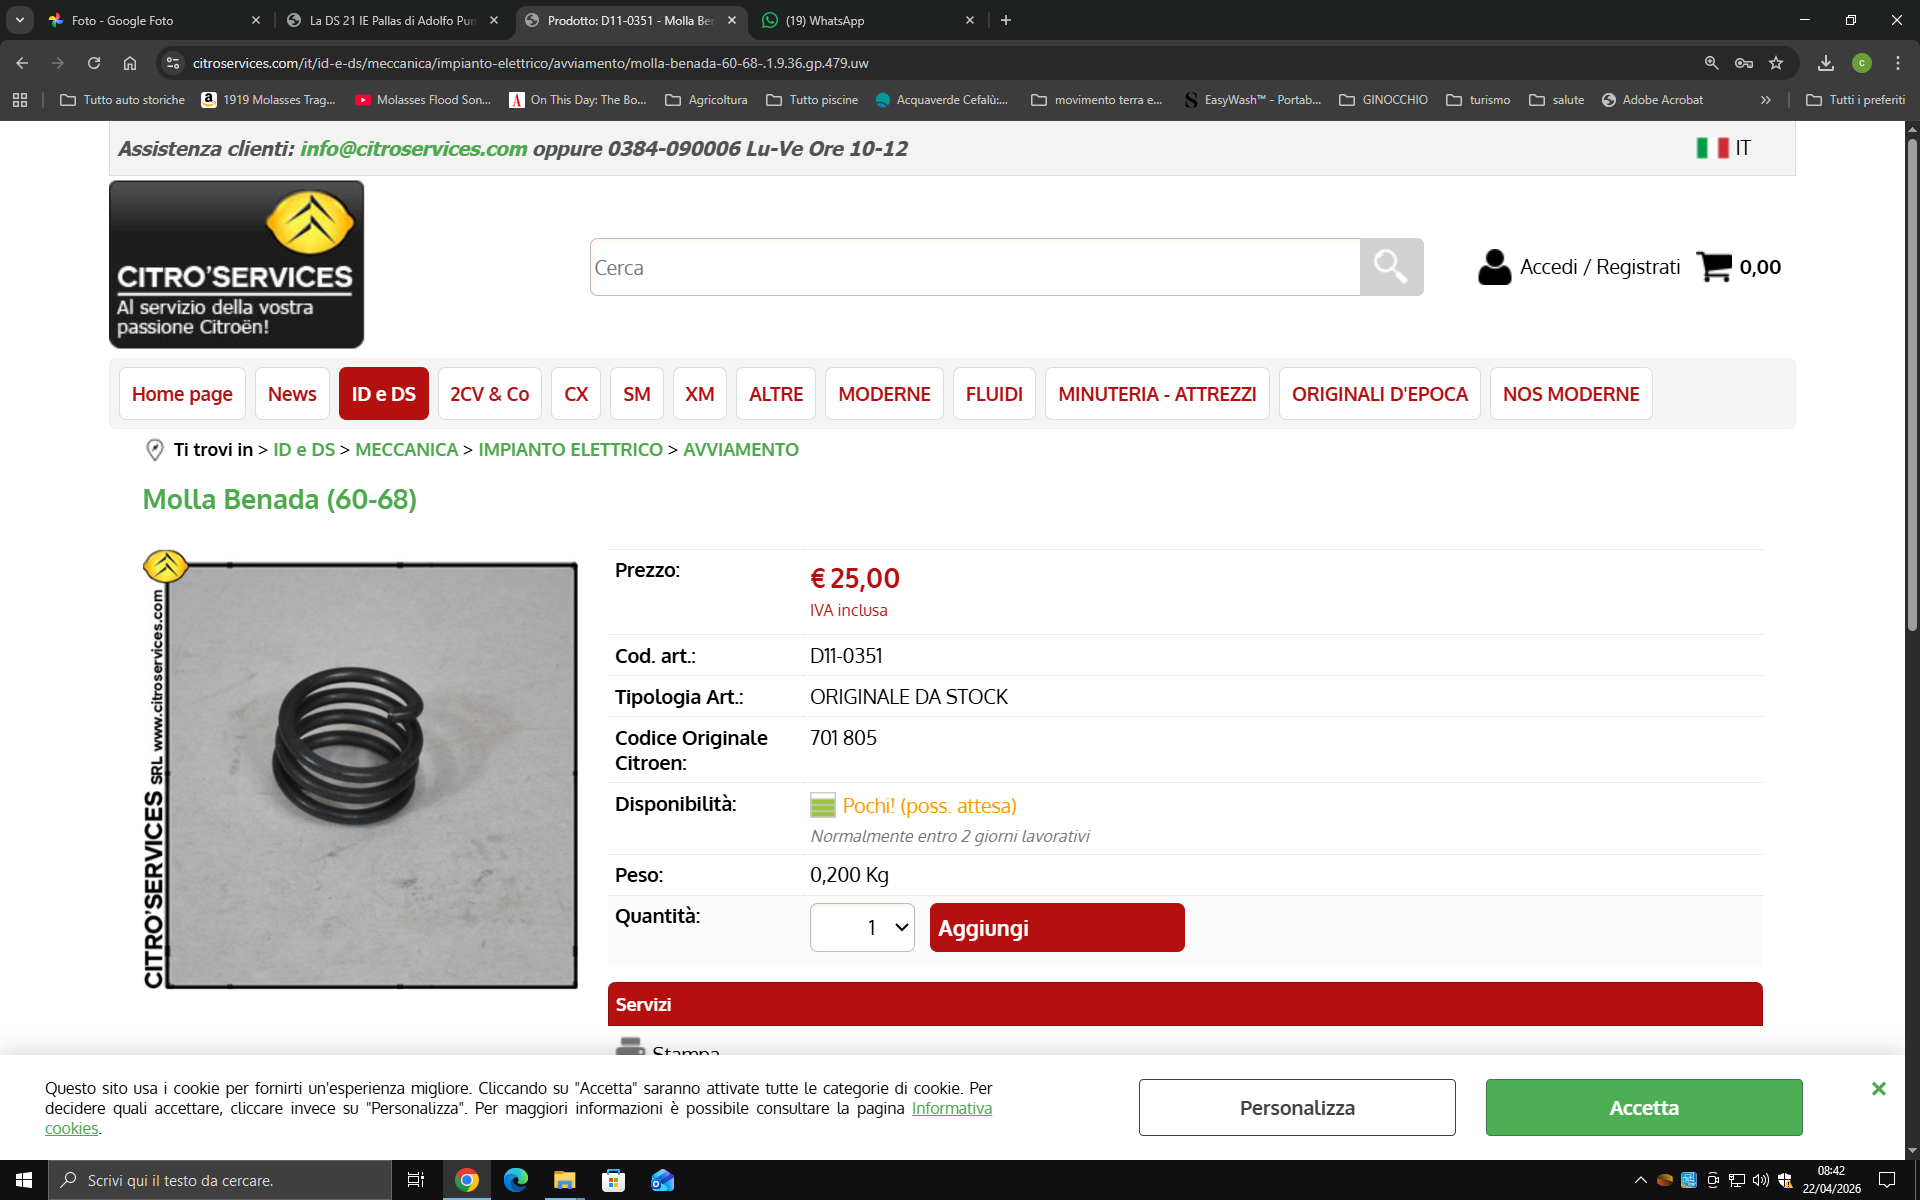Open the browser home page icon

pos(130,63)
